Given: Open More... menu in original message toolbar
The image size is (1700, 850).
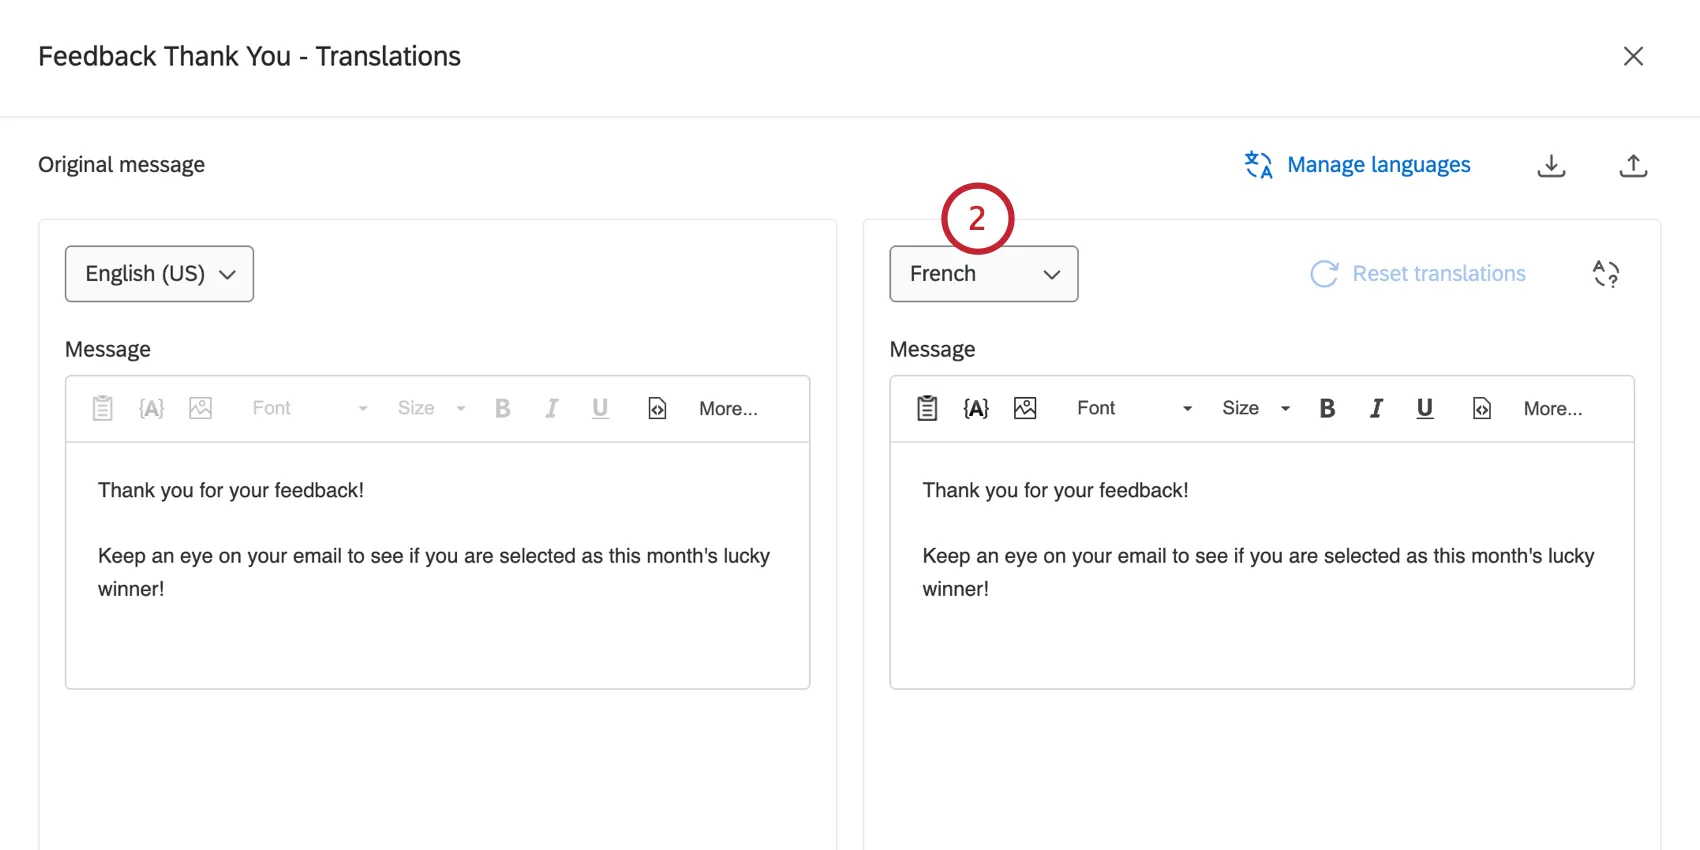Looking at the screenshot, I should pyautogui.click(x=728, y=408).
